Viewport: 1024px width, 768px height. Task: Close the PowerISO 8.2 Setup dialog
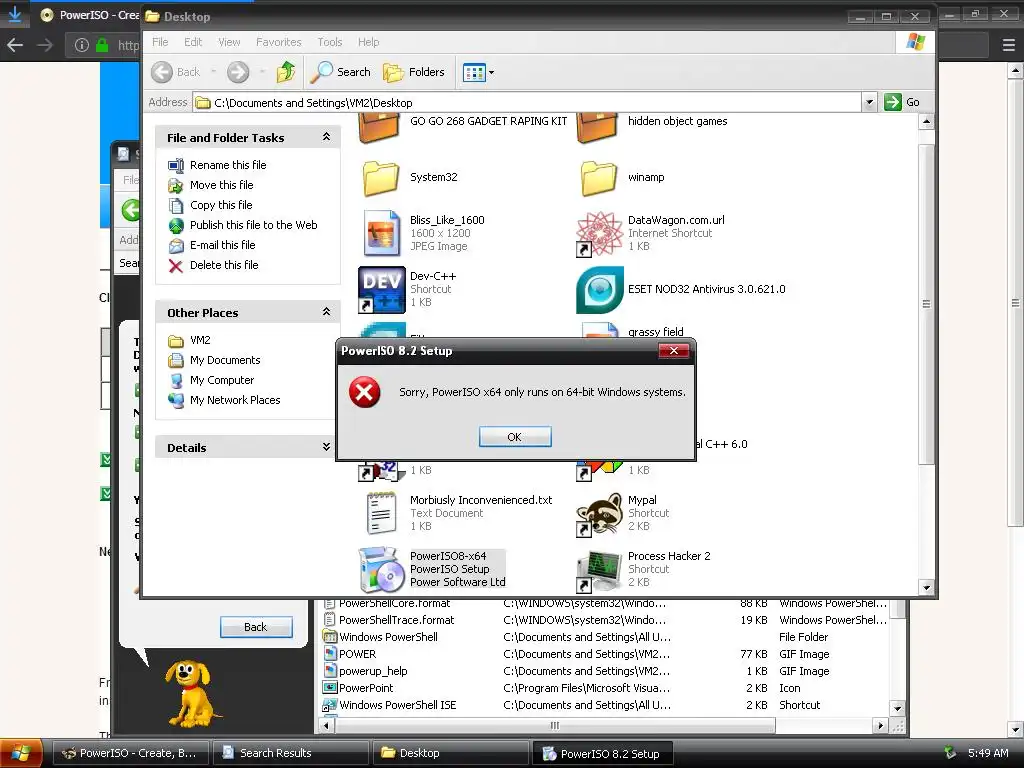(x=673, y=351)
